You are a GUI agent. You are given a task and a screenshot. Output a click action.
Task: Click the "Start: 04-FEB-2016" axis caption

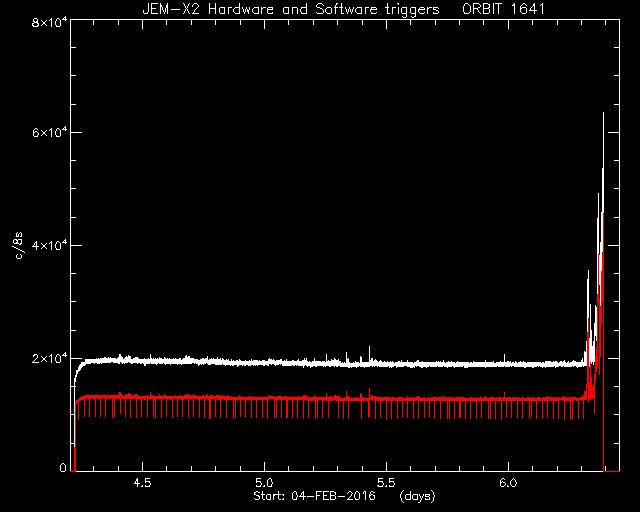[314, 496]
